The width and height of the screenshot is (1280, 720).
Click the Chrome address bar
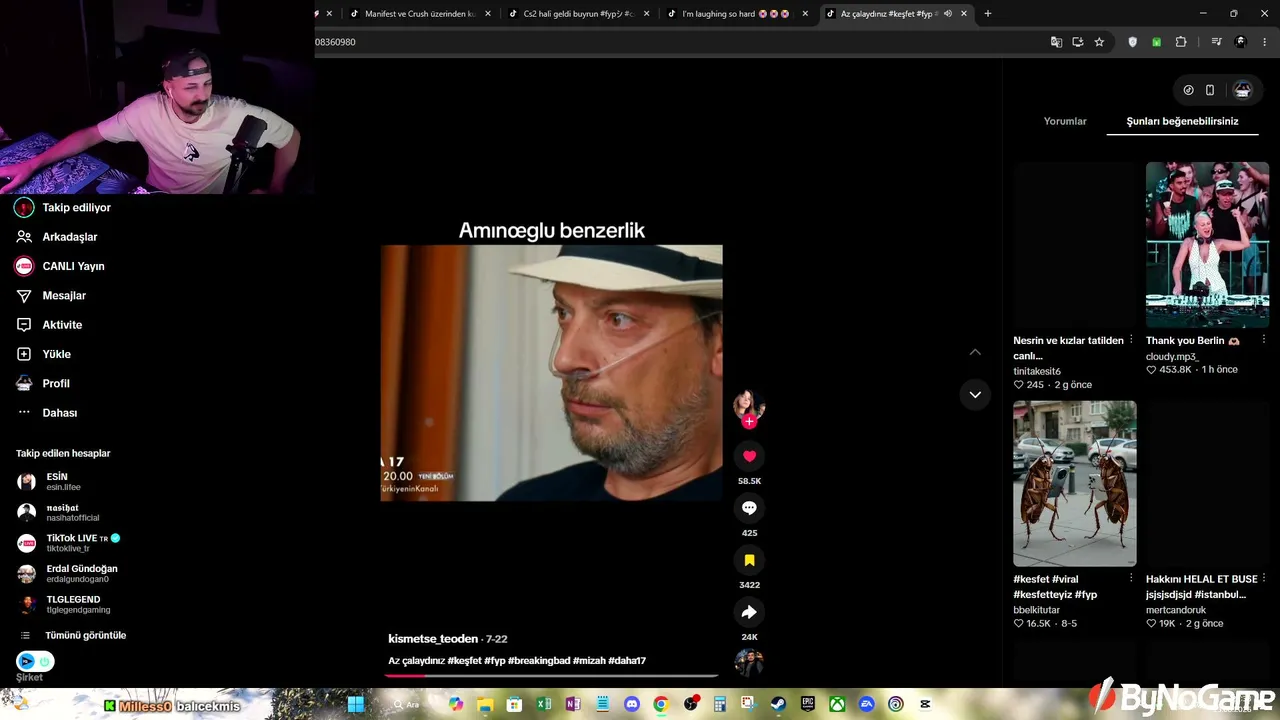(x=680, y=42)
